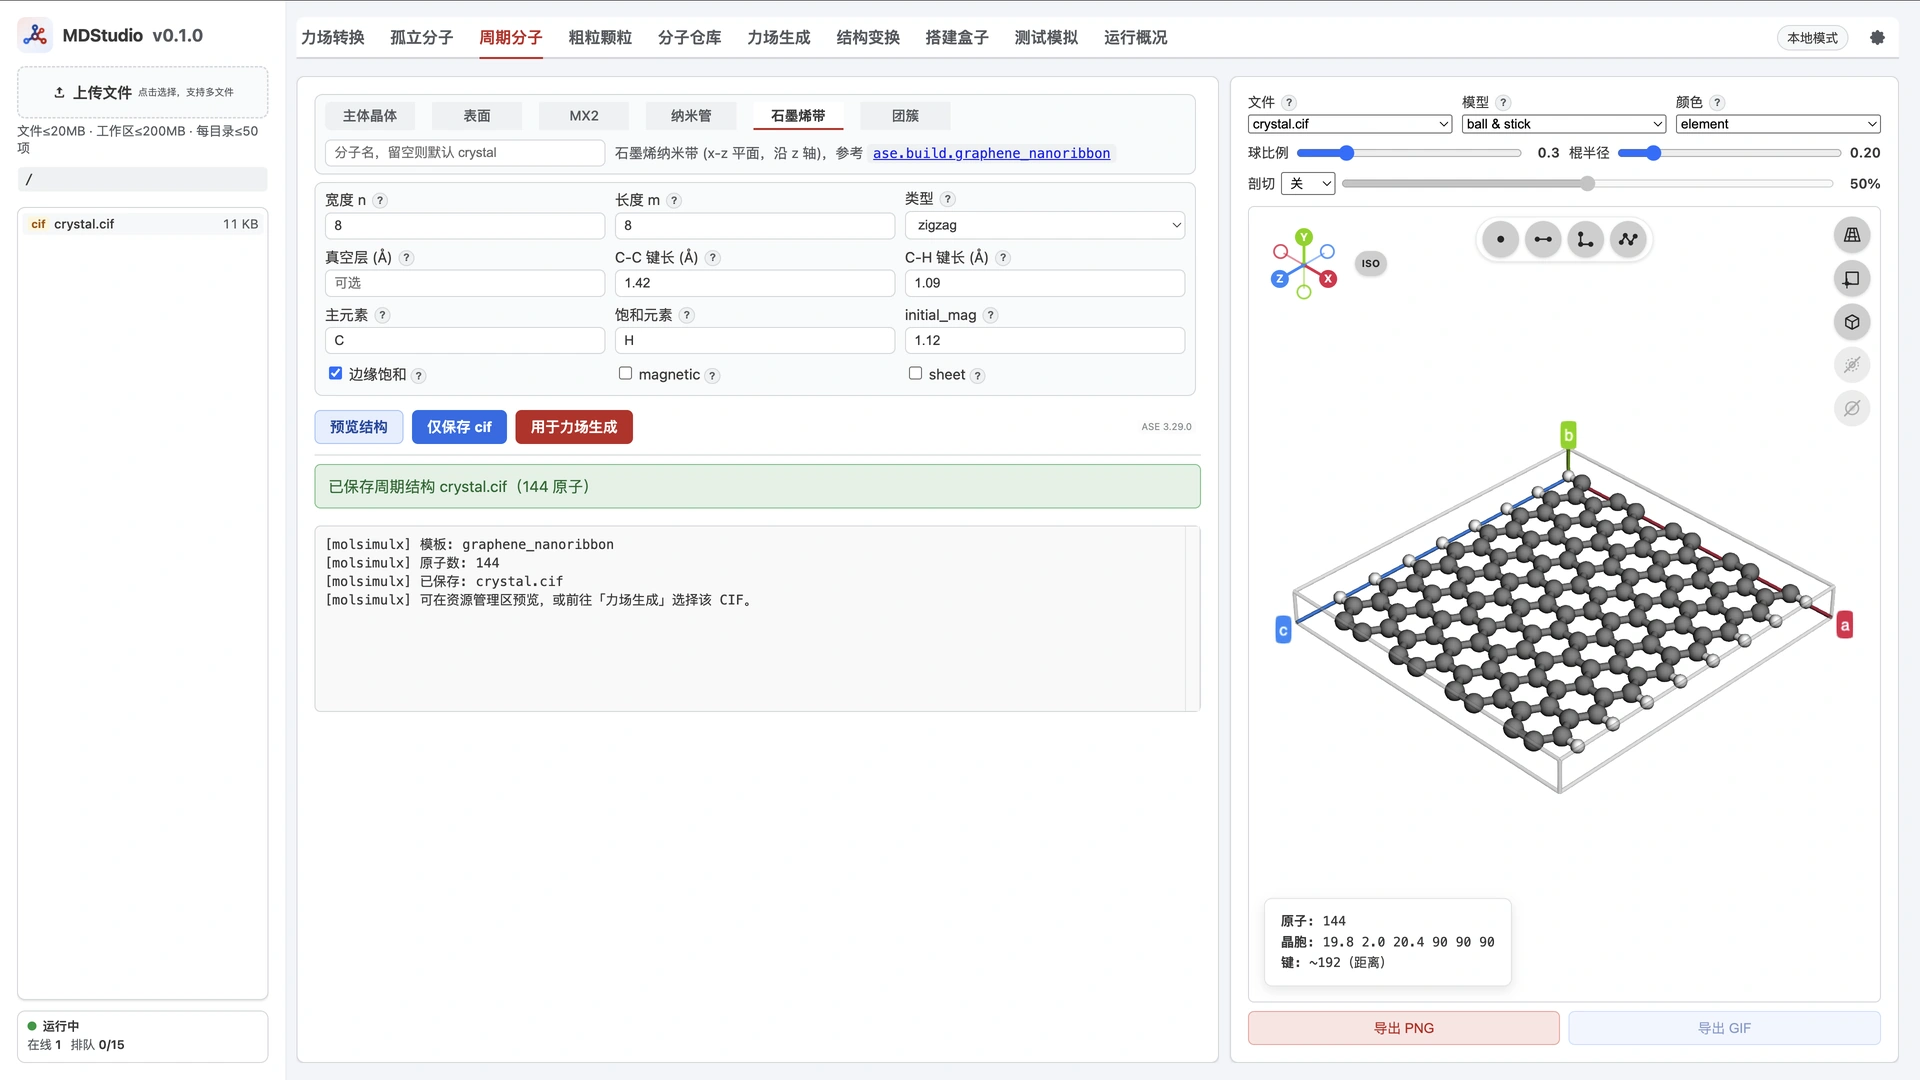
Task: Click the 饱和元素 H input field
Action: click(x=755, y=340)
